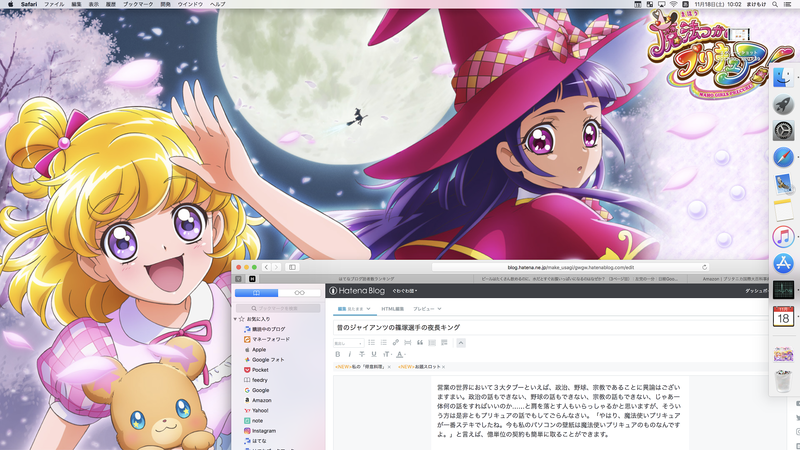Screen dimensions: 800x450
Task: Open the ブックマーク menu in menu bar
Action: (138, 4)
